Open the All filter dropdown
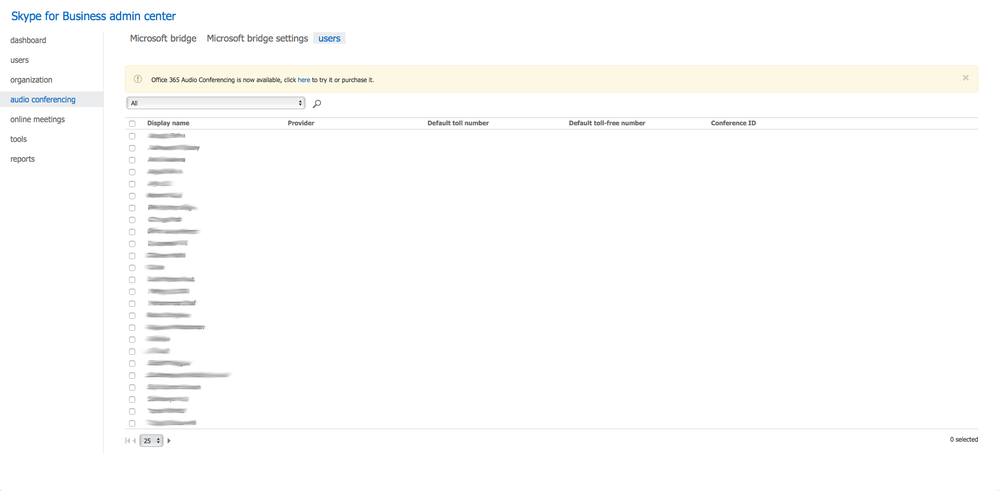 coord(216,103)
